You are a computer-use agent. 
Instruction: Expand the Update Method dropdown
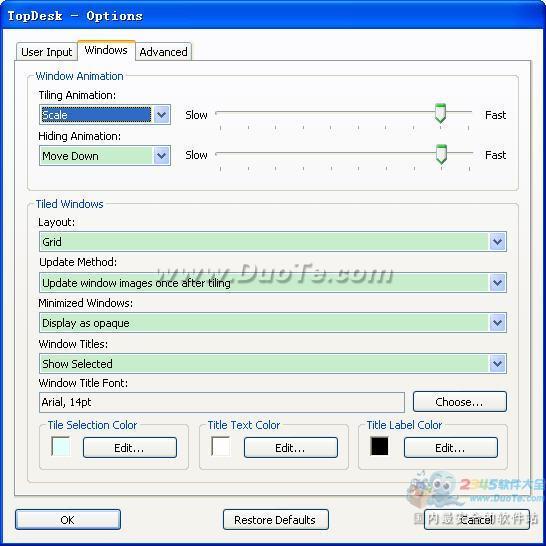273,282
